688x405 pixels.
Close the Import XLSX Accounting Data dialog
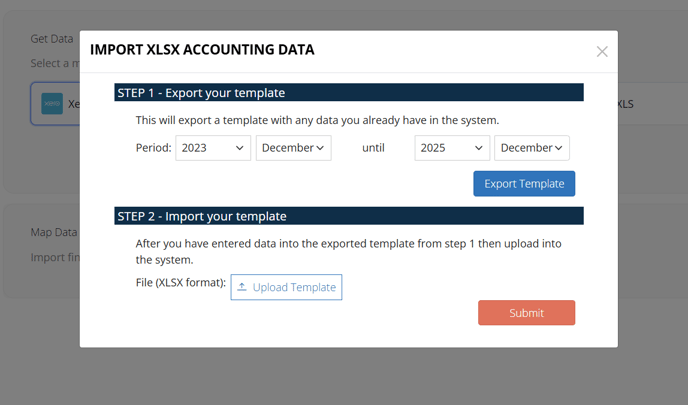tap(602, 52)
